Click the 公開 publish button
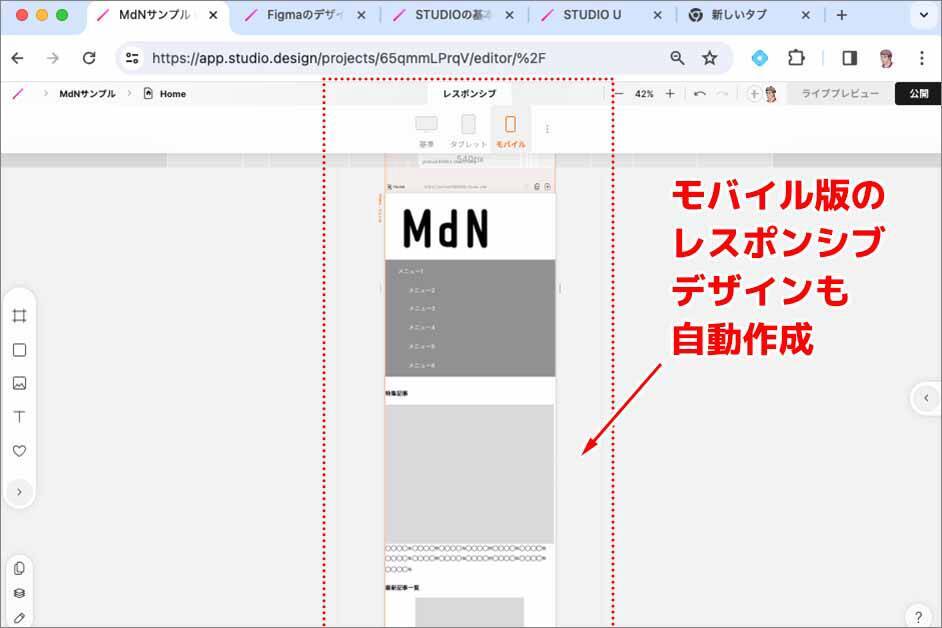This screenshot has height=628, width=942. click(917, 94)
